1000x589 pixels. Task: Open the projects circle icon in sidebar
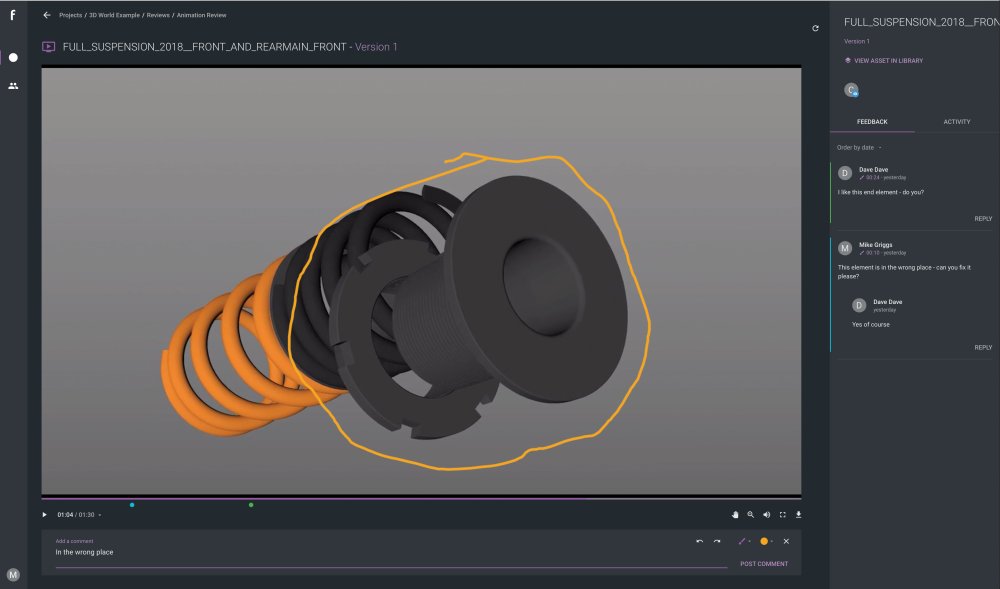(x=13, y=57)
